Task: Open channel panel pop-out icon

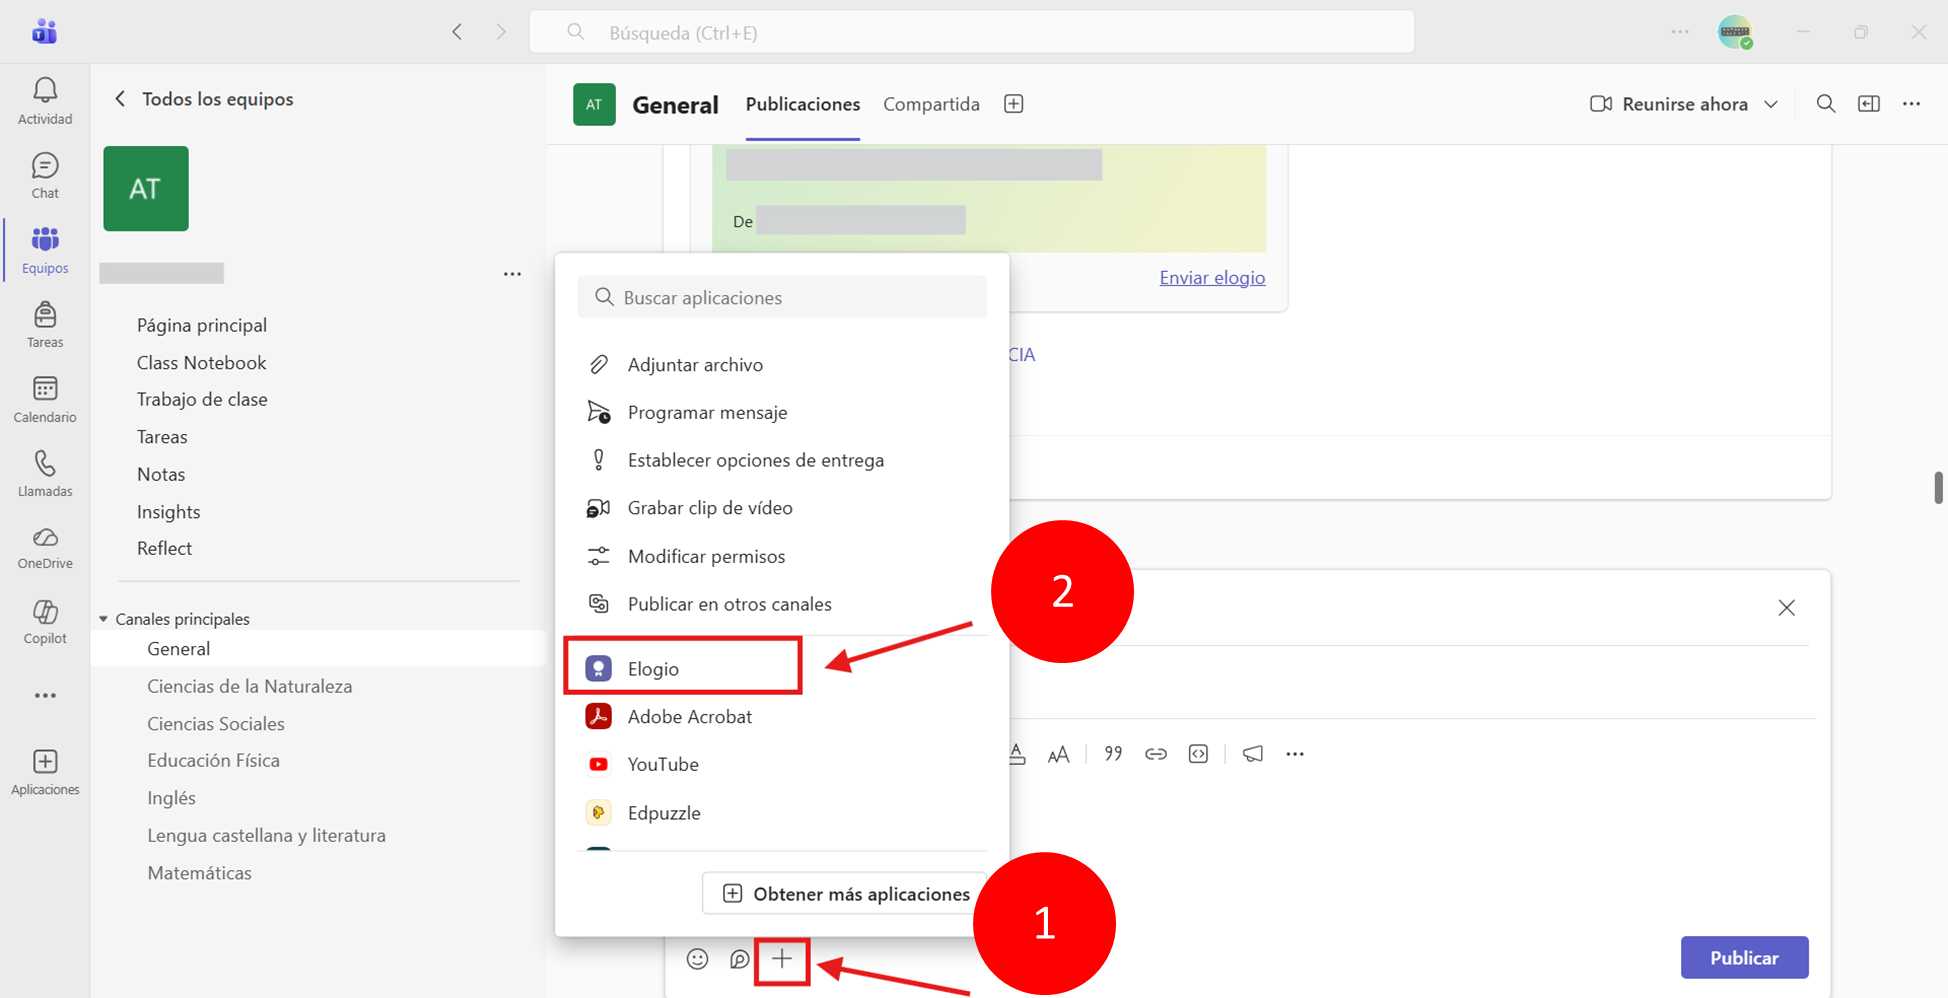Action: (1868, 104)
